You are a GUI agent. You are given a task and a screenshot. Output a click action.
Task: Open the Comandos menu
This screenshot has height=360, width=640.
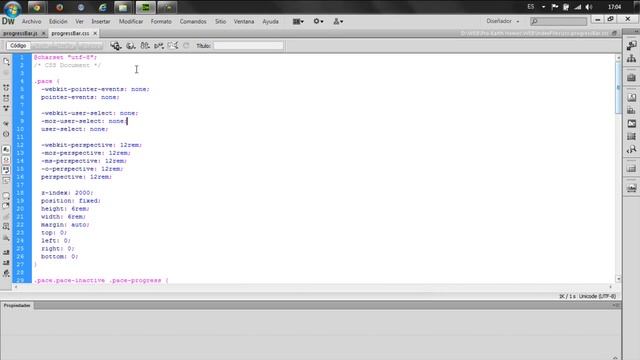pyautogui.click(x=193, y=21)
